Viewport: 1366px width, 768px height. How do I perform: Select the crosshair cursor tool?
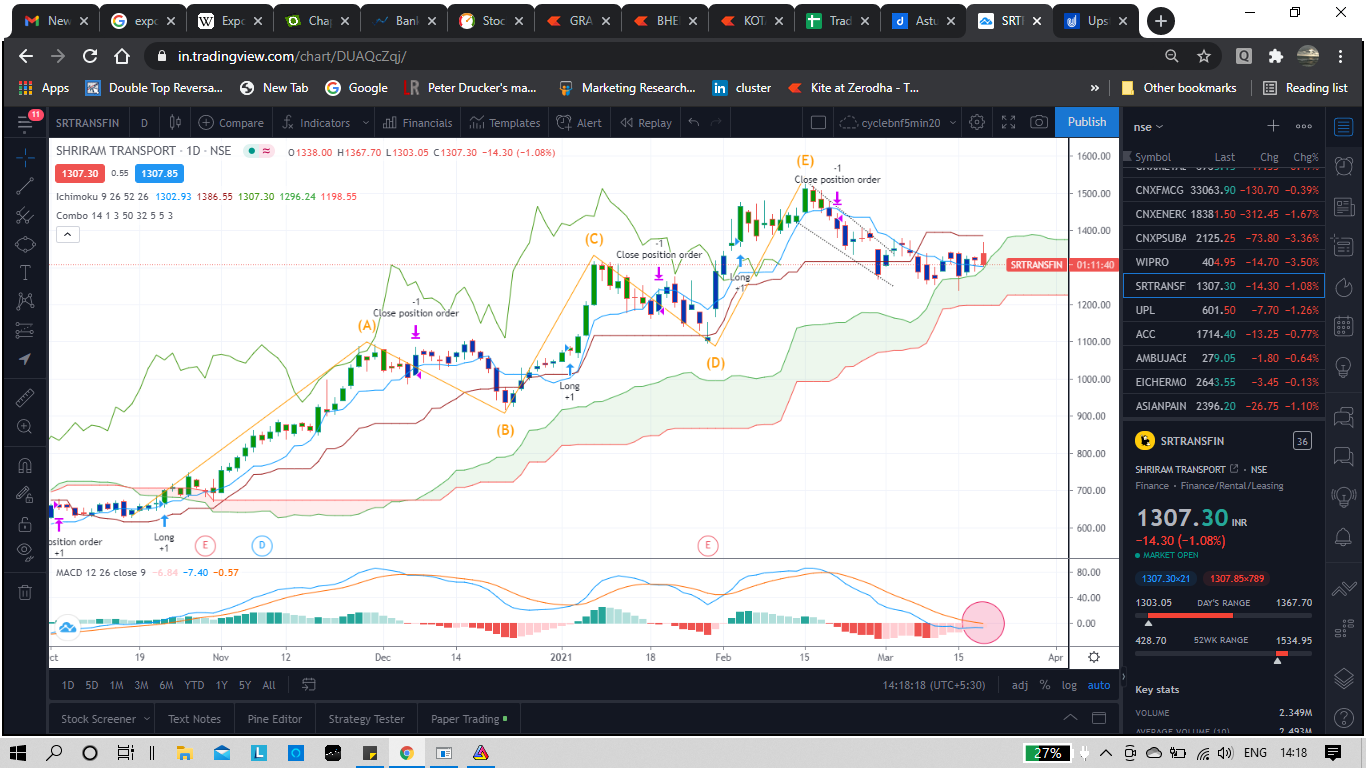click(x=25, y=156)
